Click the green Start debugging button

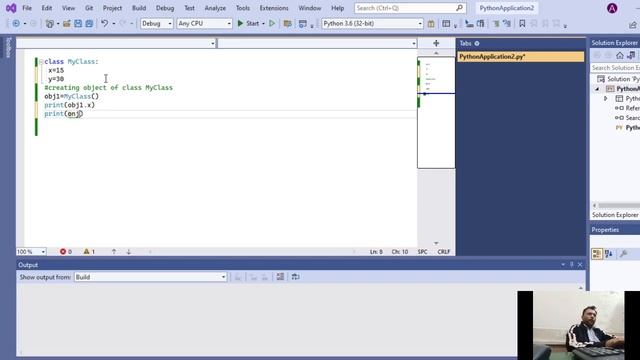click(248, 24)
